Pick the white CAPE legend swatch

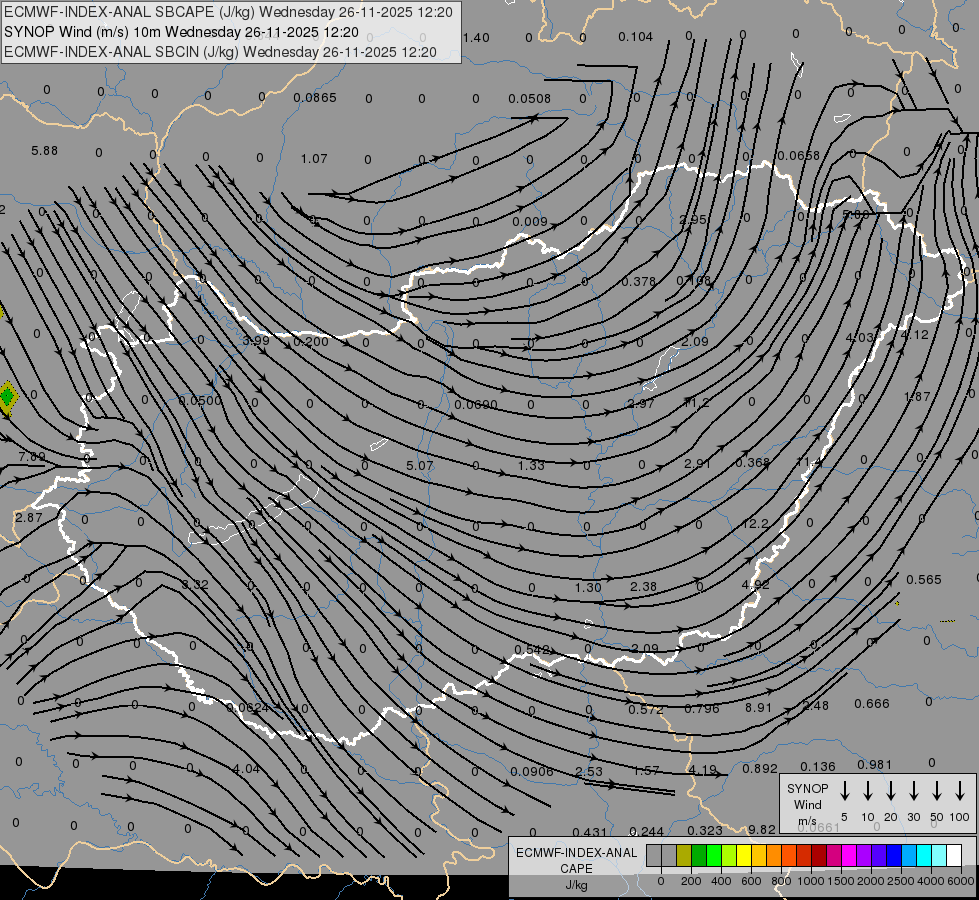coord(954,856)
